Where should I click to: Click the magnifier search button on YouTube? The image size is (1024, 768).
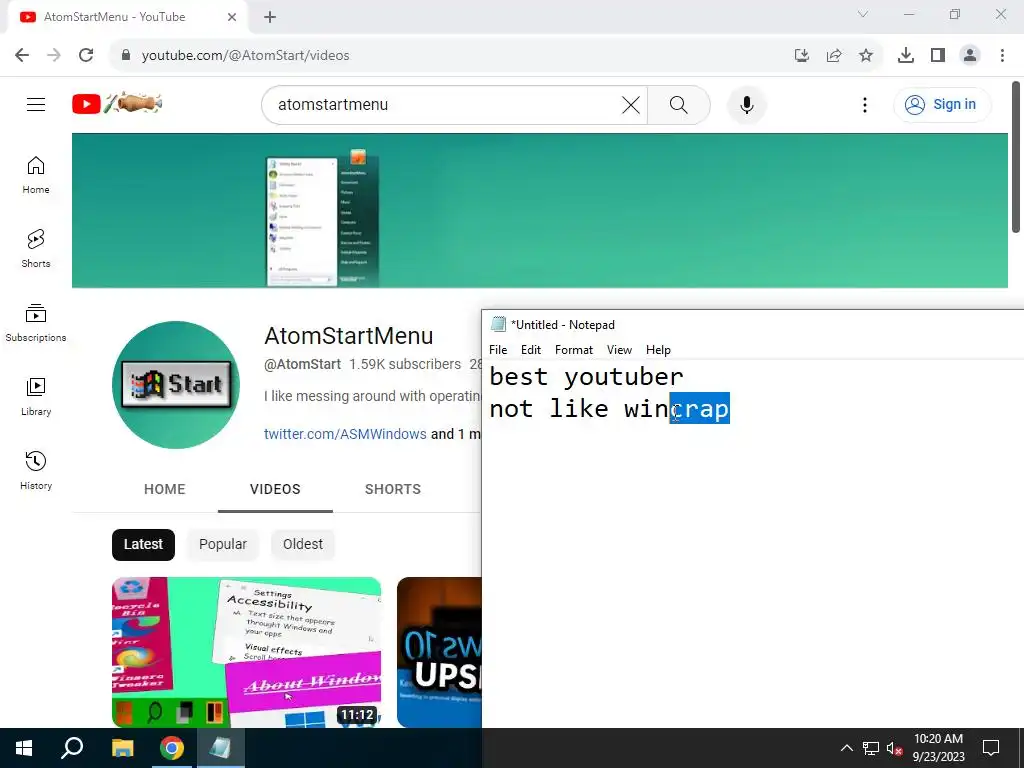(x=679, y=104)
